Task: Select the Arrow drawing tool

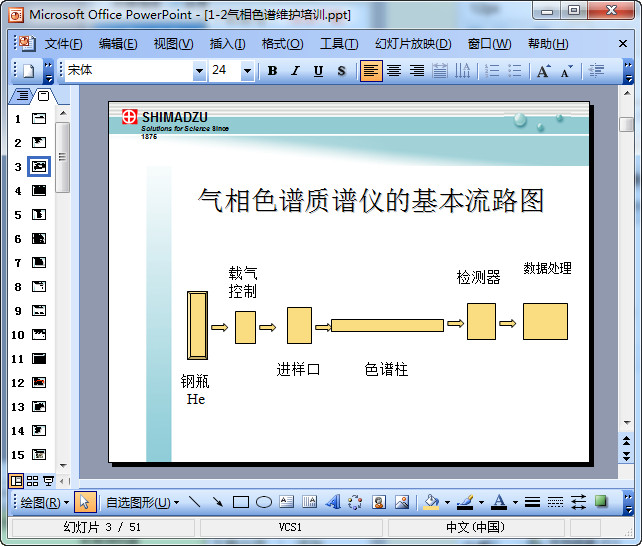Action: coord(218,502)
